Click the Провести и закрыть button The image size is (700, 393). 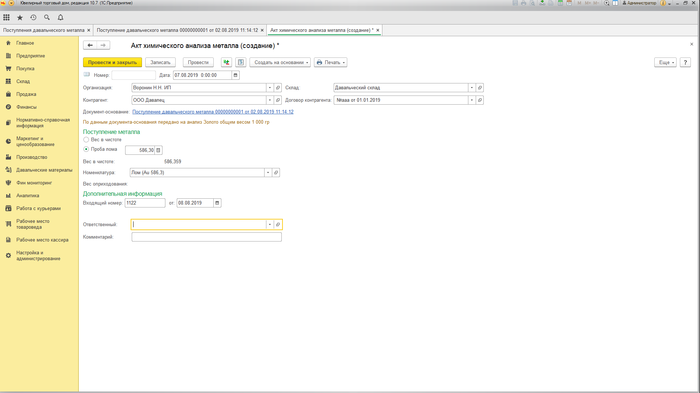112,63
